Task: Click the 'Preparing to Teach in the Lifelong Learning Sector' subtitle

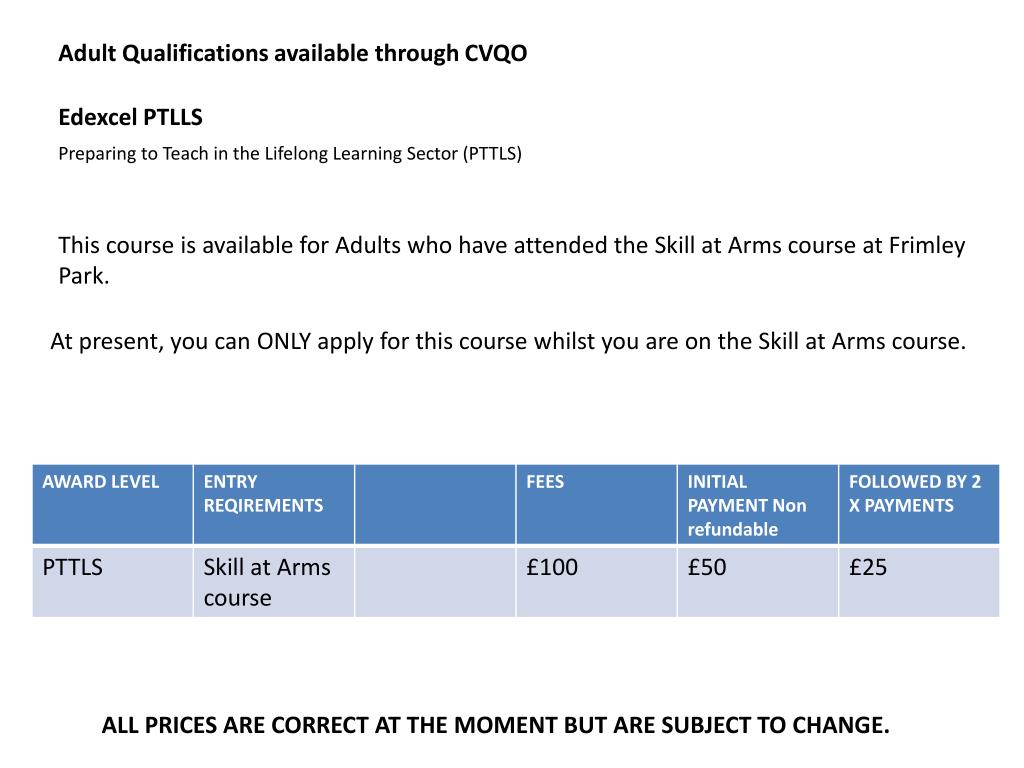Action: click(x=290, y=154)
